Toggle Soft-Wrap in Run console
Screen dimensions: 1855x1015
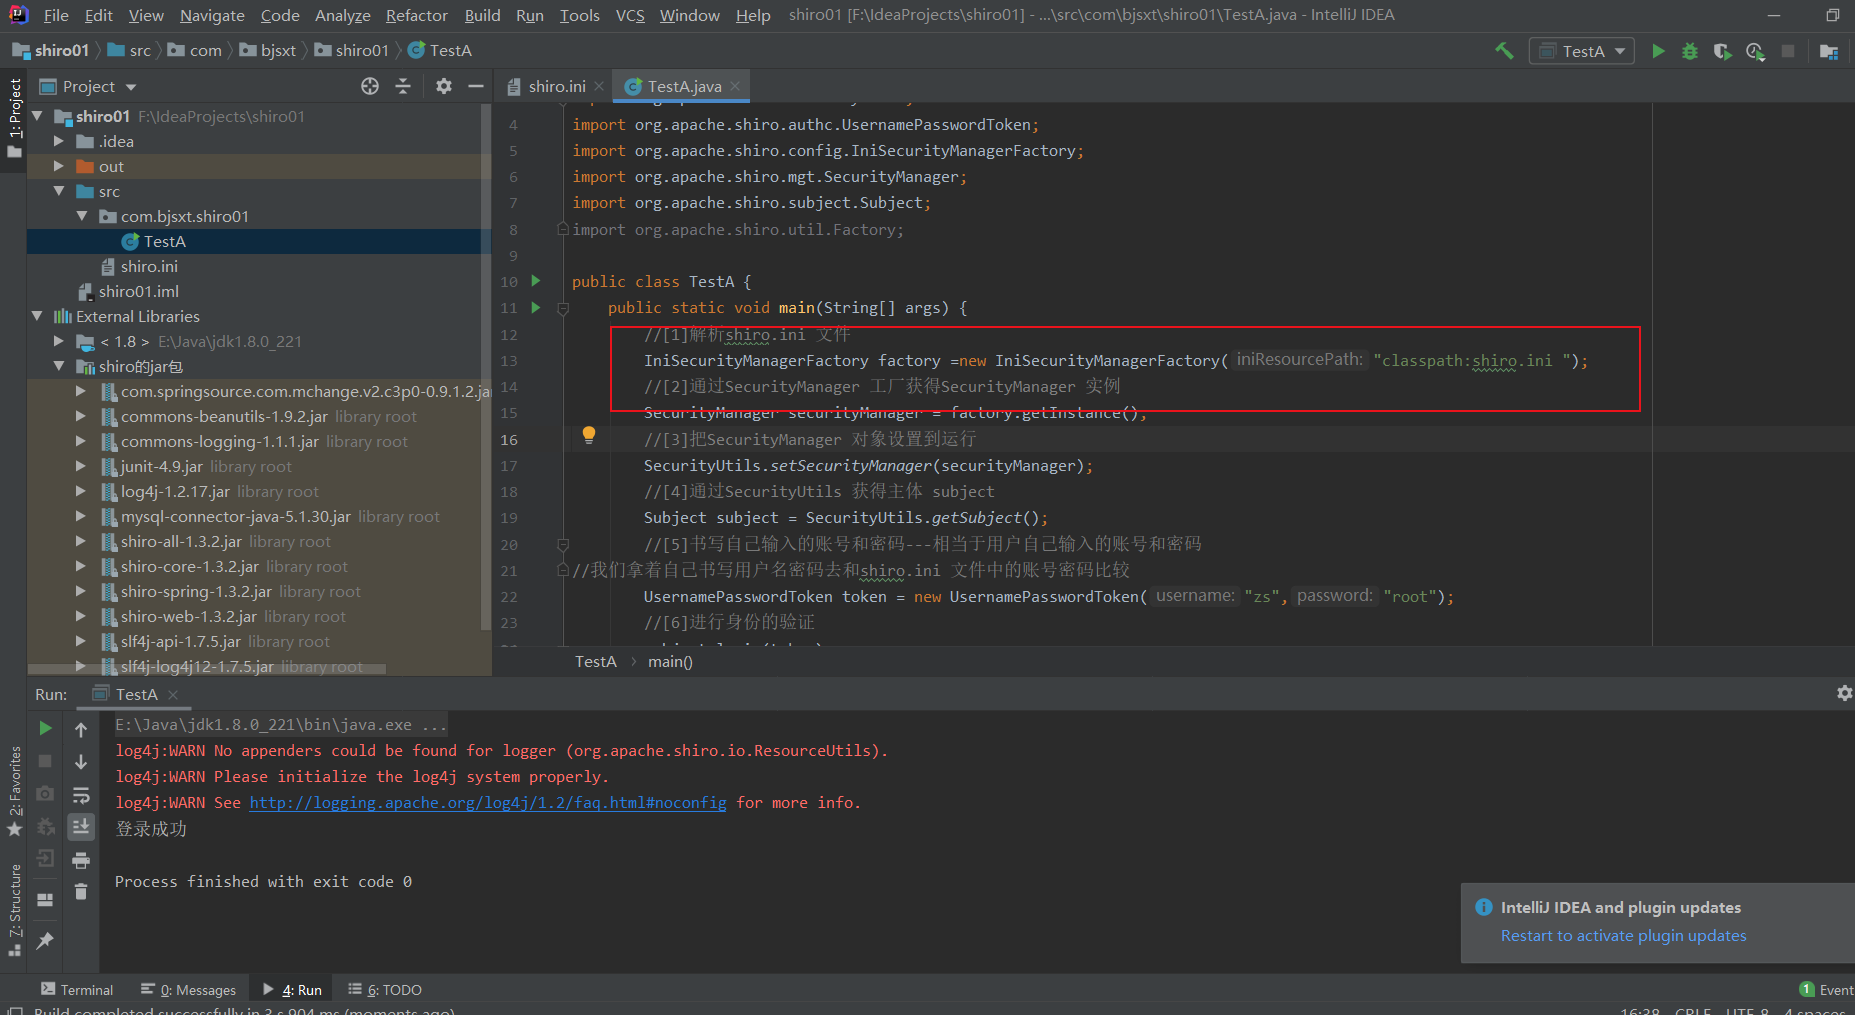pyautogui.click(x=81, y=795)
